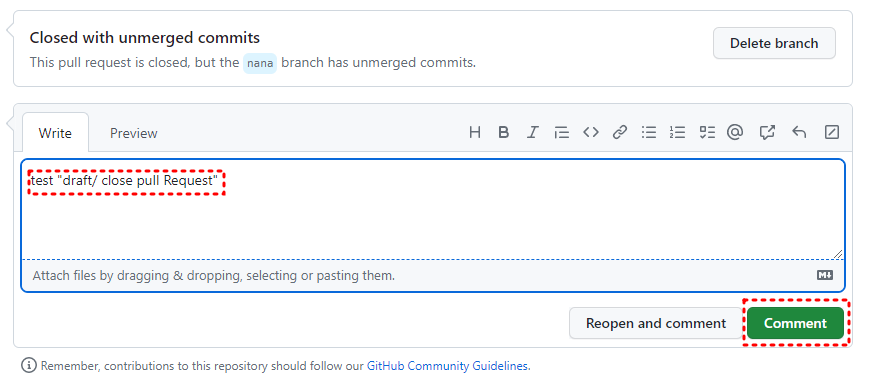The height and width of the screenshot is (381, 875).
Task: Click the green Comment button
Action: tap(795, 323)
